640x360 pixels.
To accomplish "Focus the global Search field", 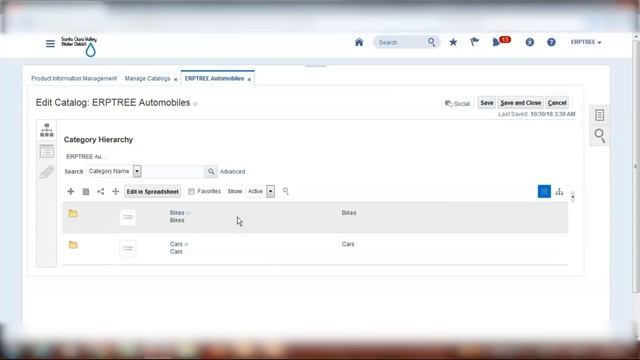I will 401,42.
